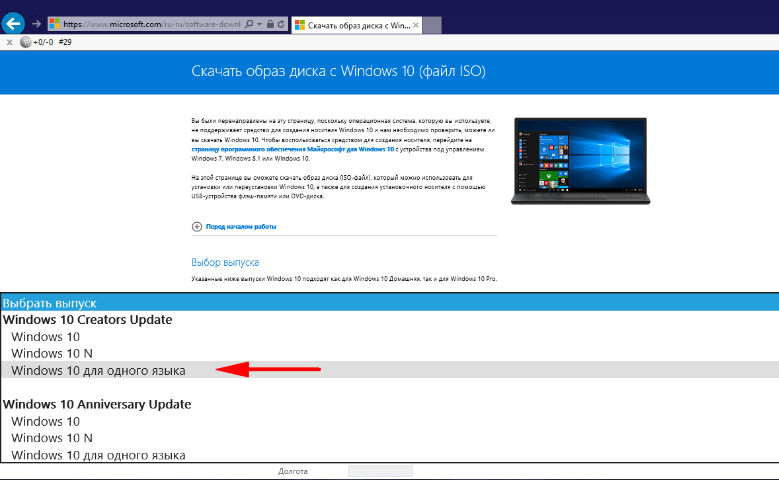Image resolution: width=779 pixels, height=480 pixels.
Task: Expand the 'Перед началом работы' plus icon
Action: pos(197,227)
